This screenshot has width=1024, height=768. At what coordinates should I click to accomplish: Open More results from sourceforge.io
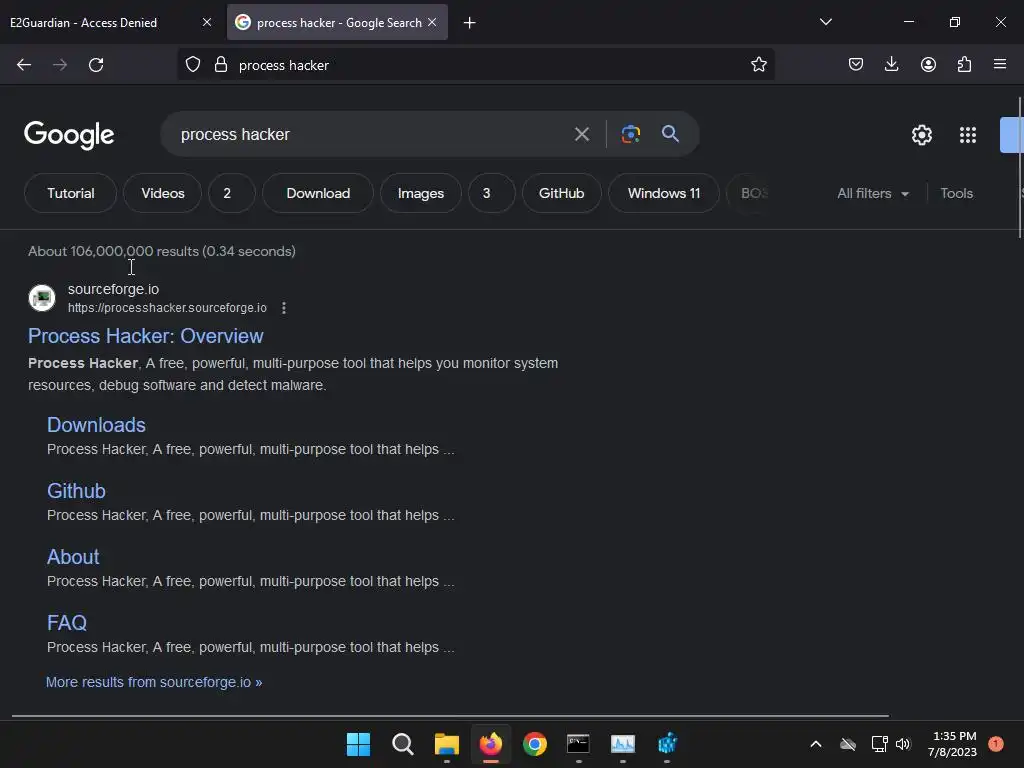click(154, 682)
